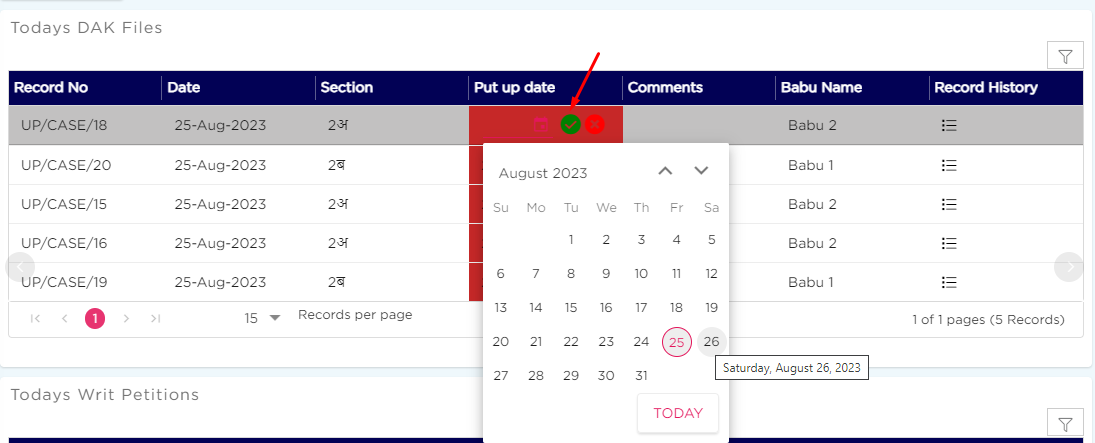View record history for UP/CASE/16
The height and width of the screenshot is (443, 1095).
point(948,243)
